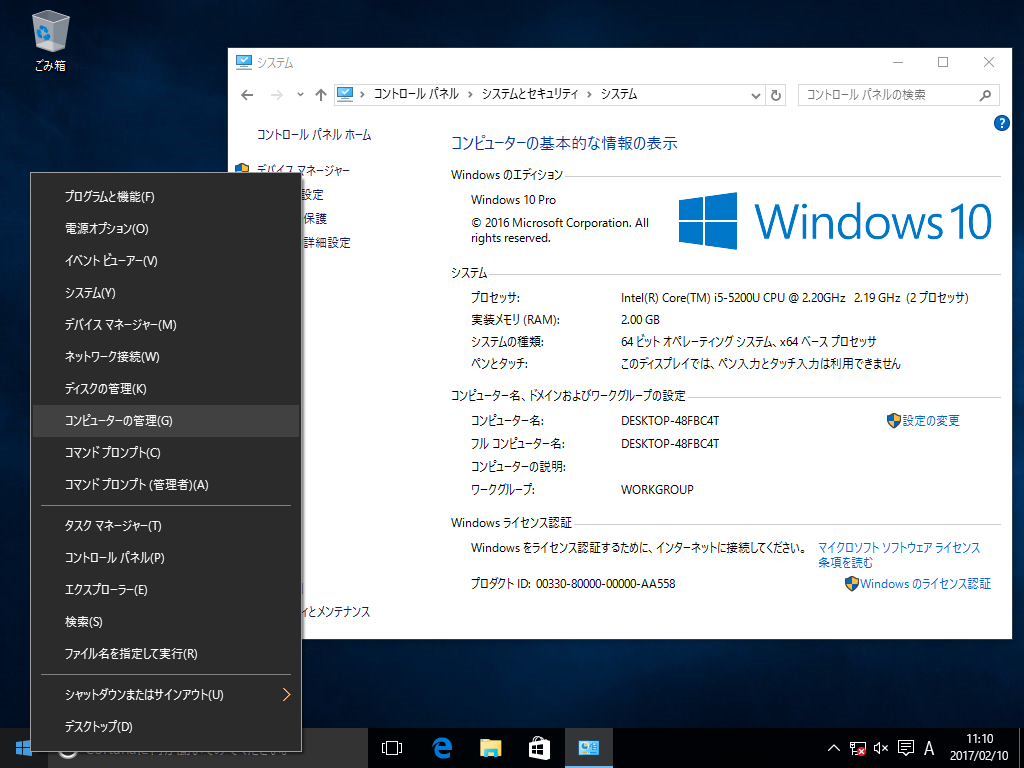Choose システム(Y) in context menu
Viewport: 1024px width, 768px height.
coord(166,293)
